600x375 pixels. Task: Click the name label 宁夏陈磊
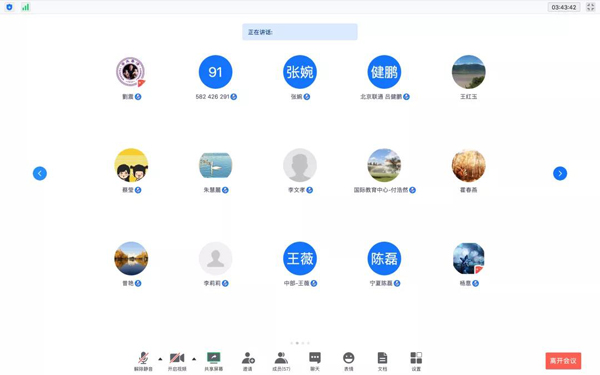coord(381,283)
